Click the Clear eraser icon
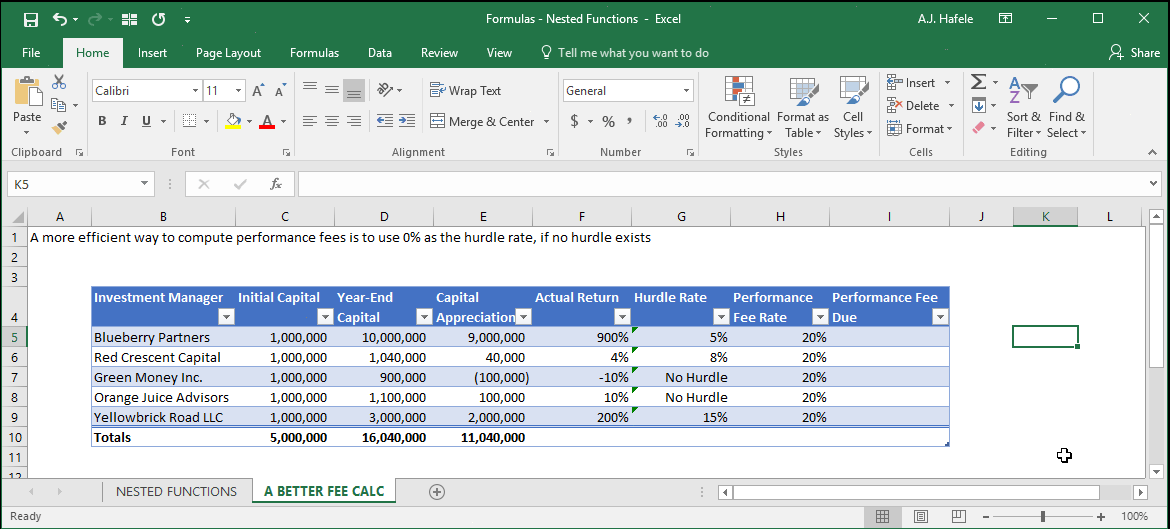This screenshot has height=529, width=1170. tap(979, 128)
